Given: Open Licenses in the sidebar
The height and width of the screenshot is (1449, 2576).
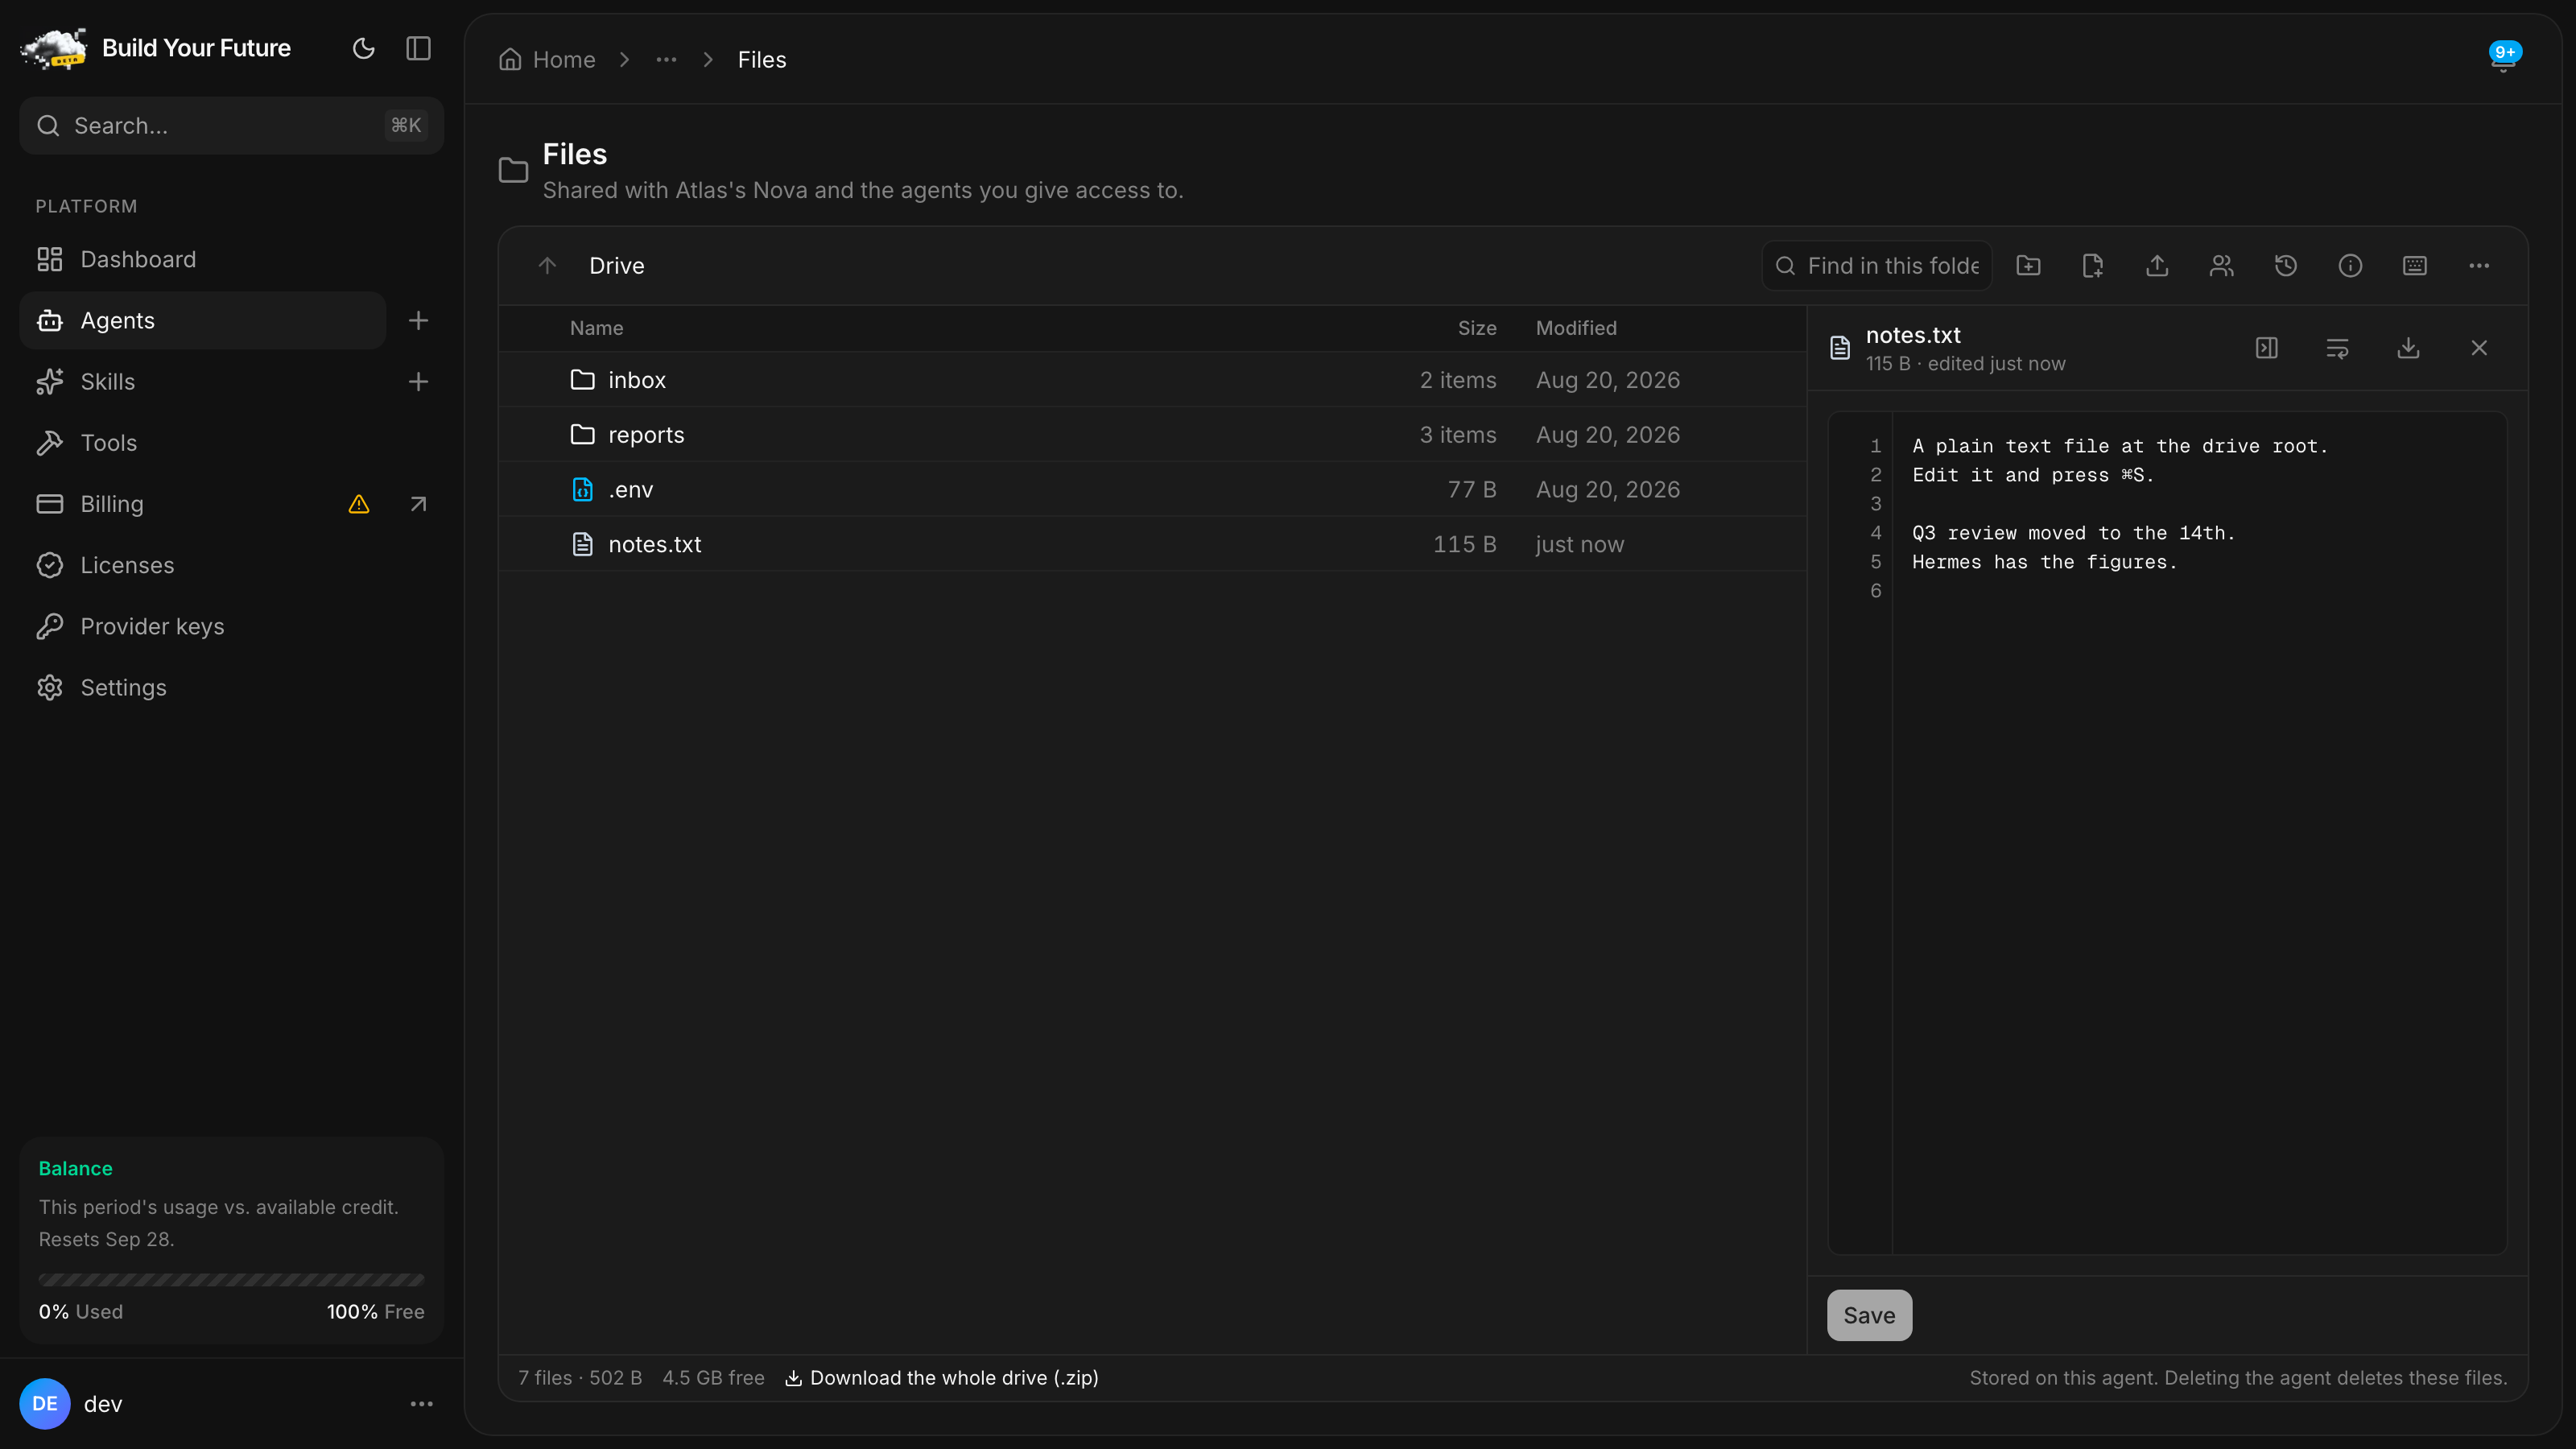Looking at the screenshot, I should [231, 564].
